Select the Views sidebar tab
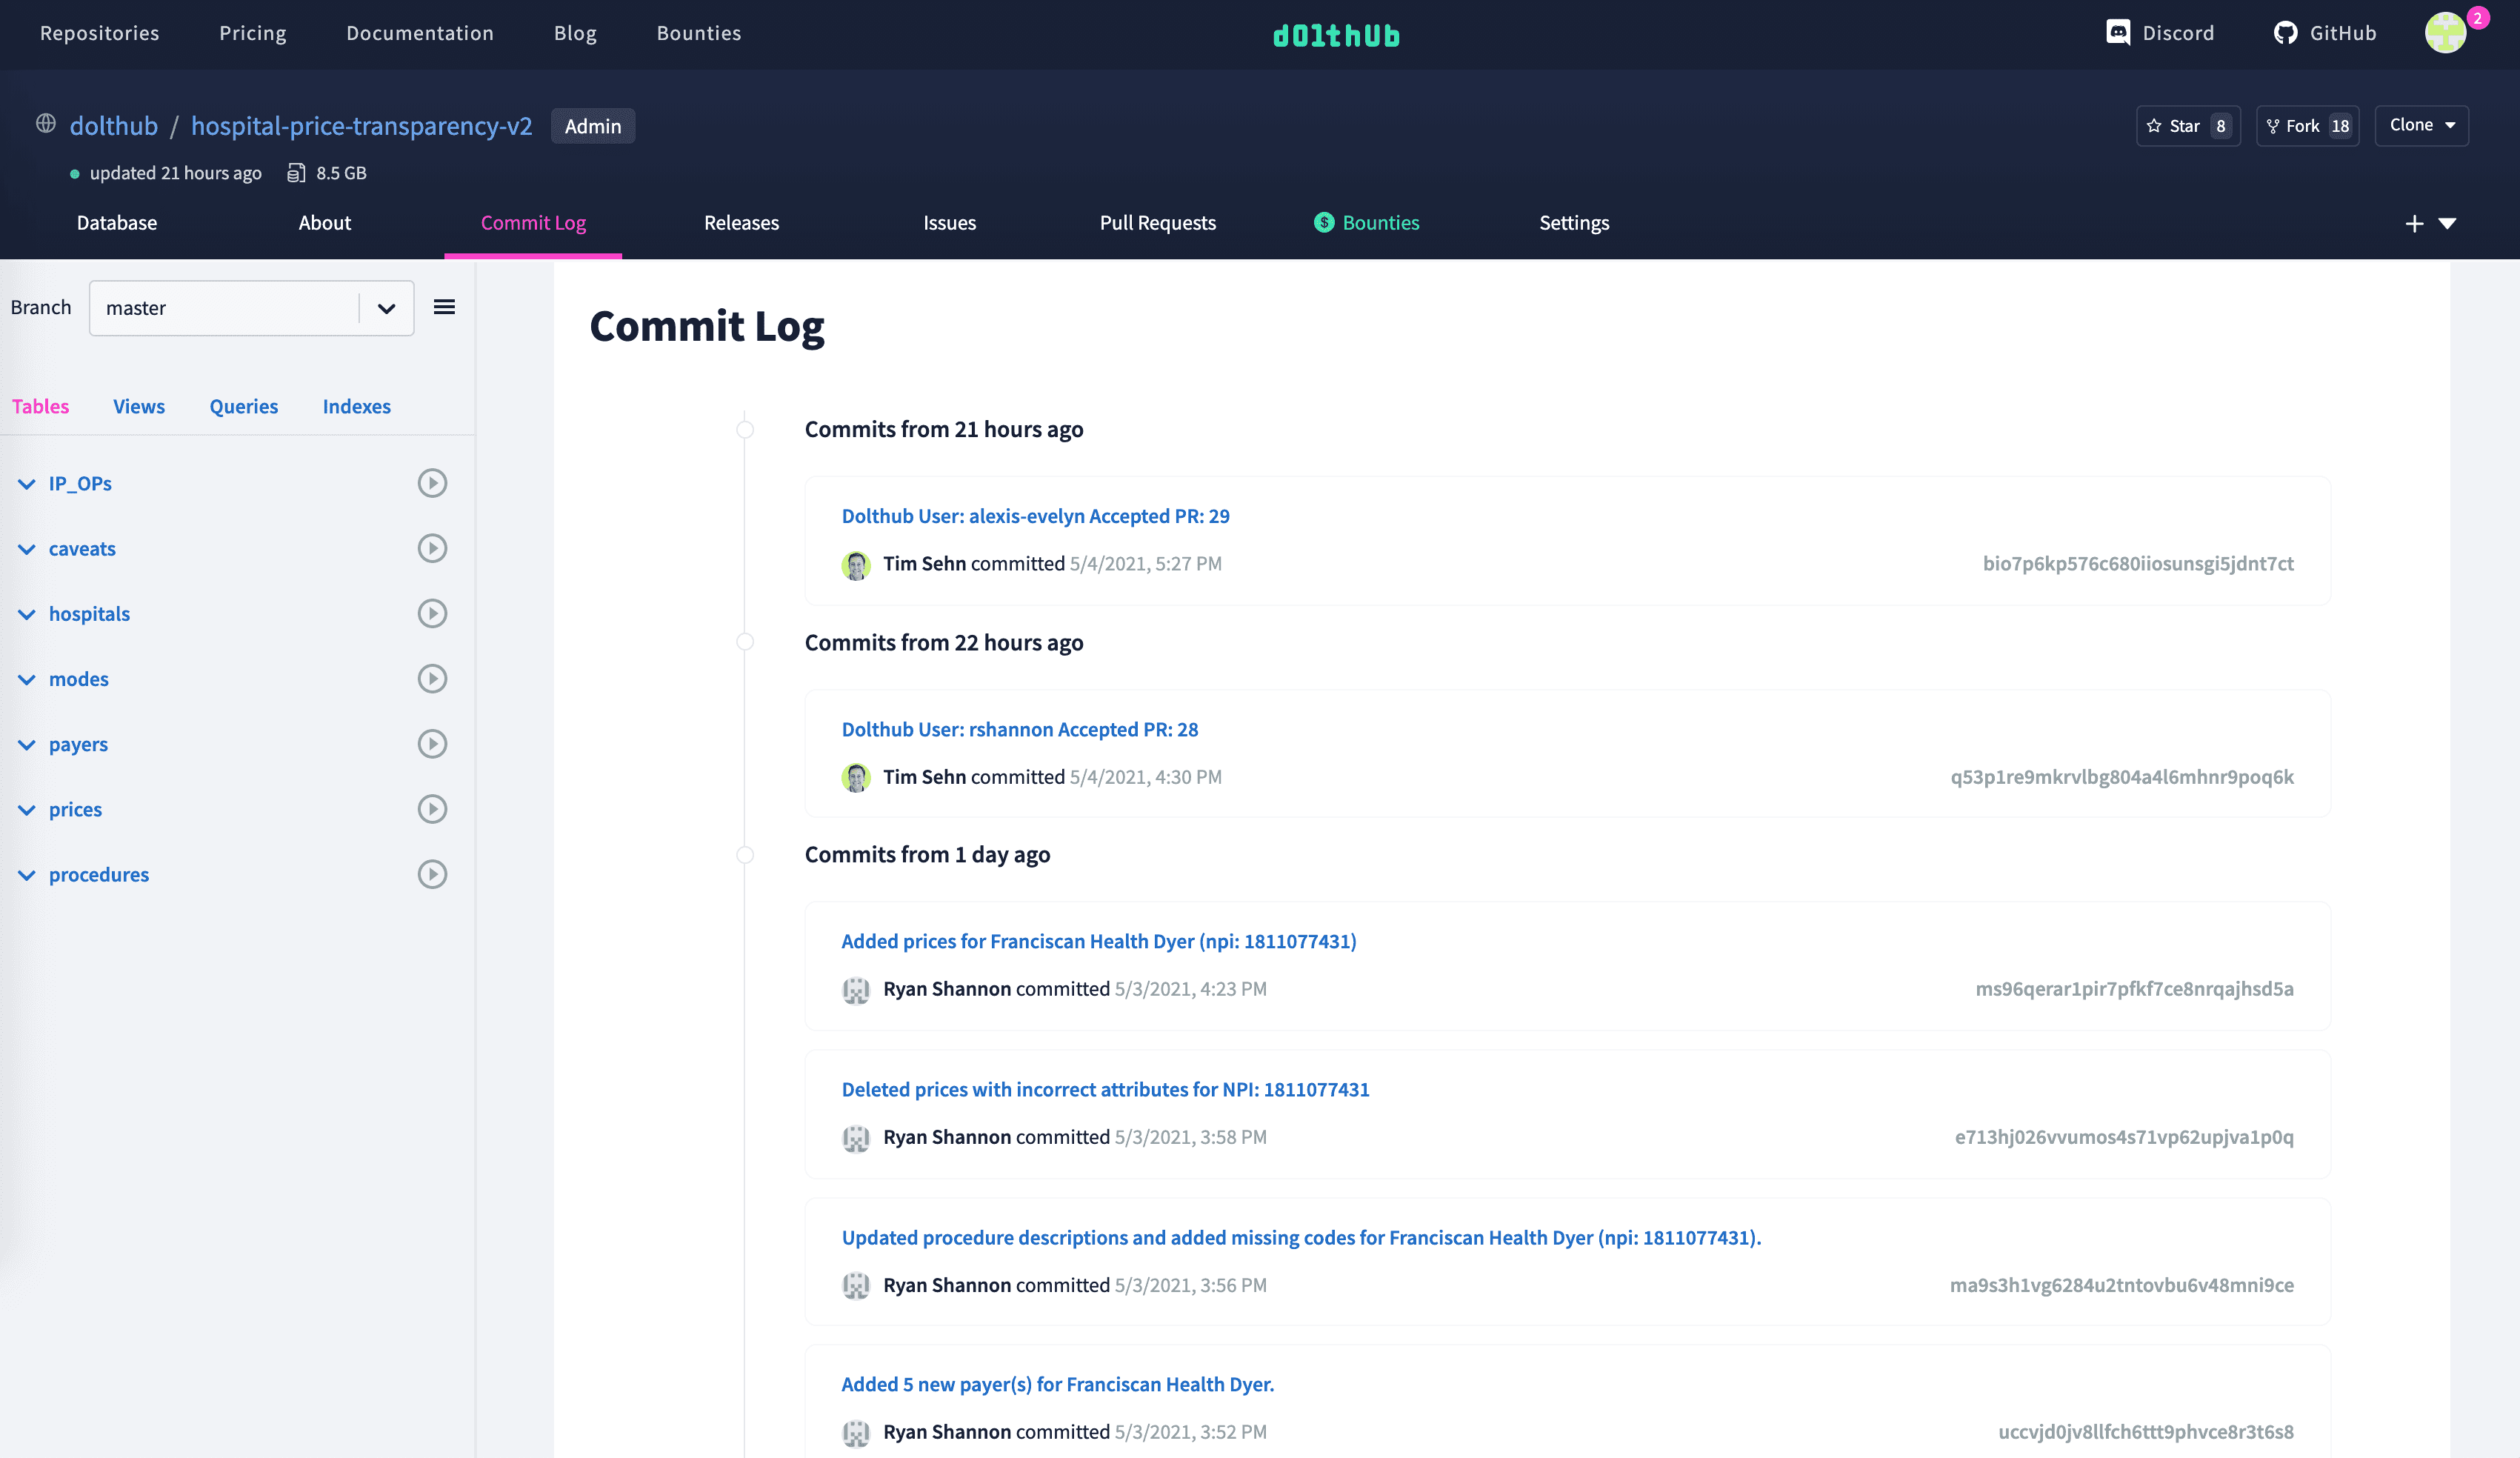This screenshot has height=1458, width=2520. click(139, 406)
